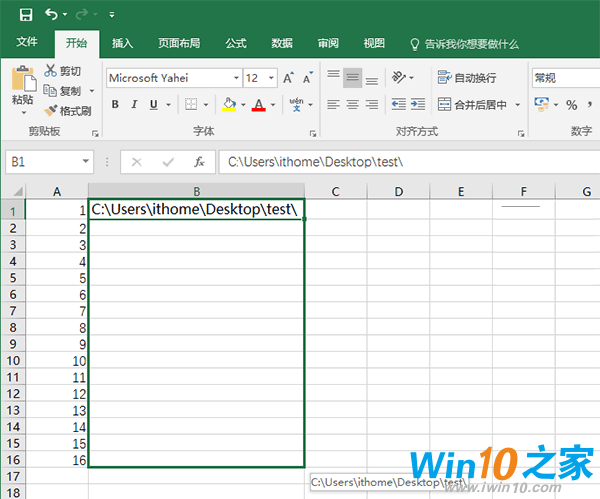Screen dimensions: 600x499
Task: Click the yellow fill color bucket
Action: [x=228, y=104]
